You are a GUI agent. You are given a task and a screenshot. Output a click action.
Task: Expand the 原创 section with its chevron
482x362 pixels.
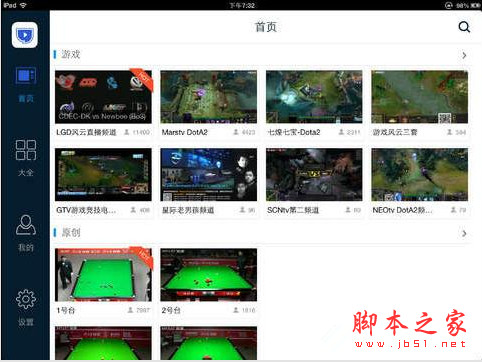tap(464, 233)
